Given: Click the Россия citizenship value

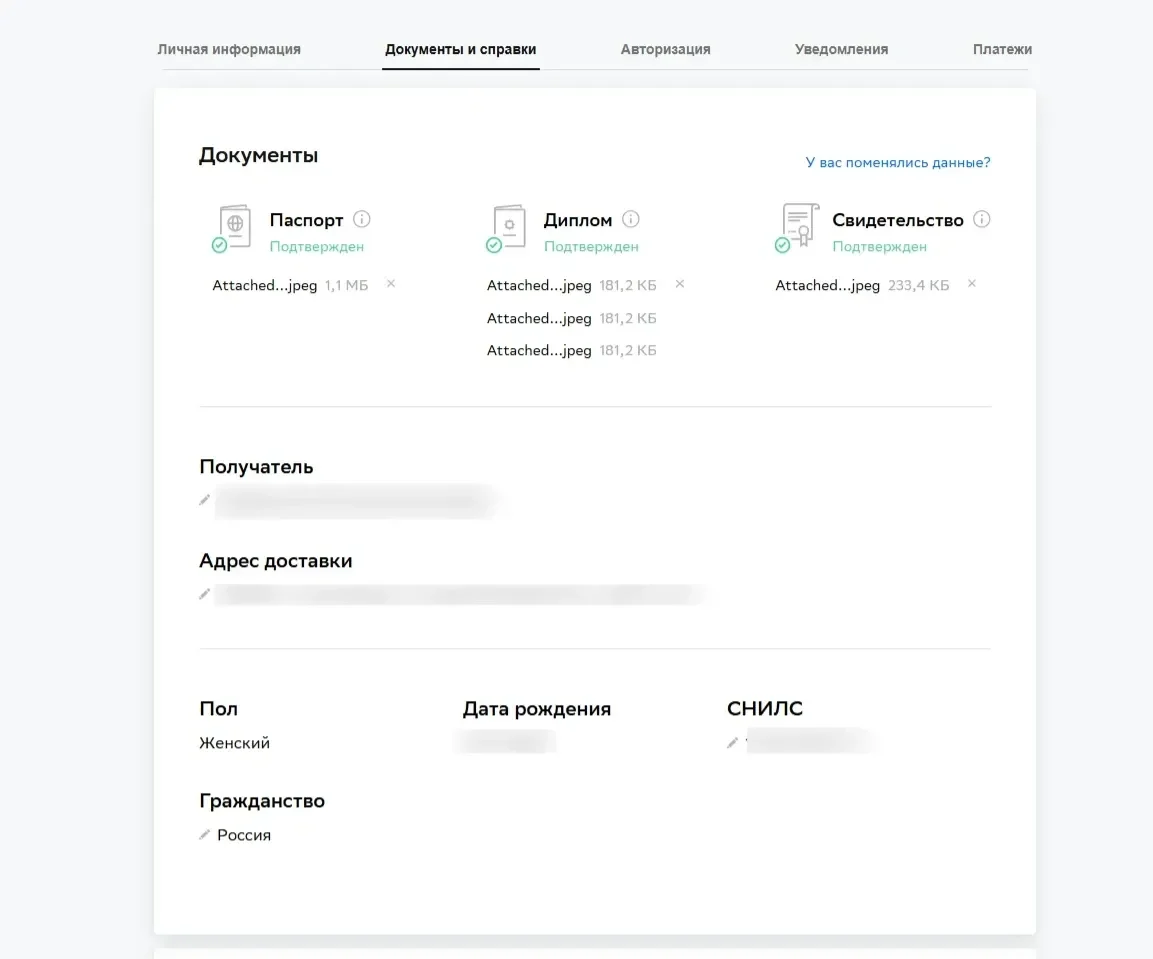Looking at the screenshot, I should (244, 835).
